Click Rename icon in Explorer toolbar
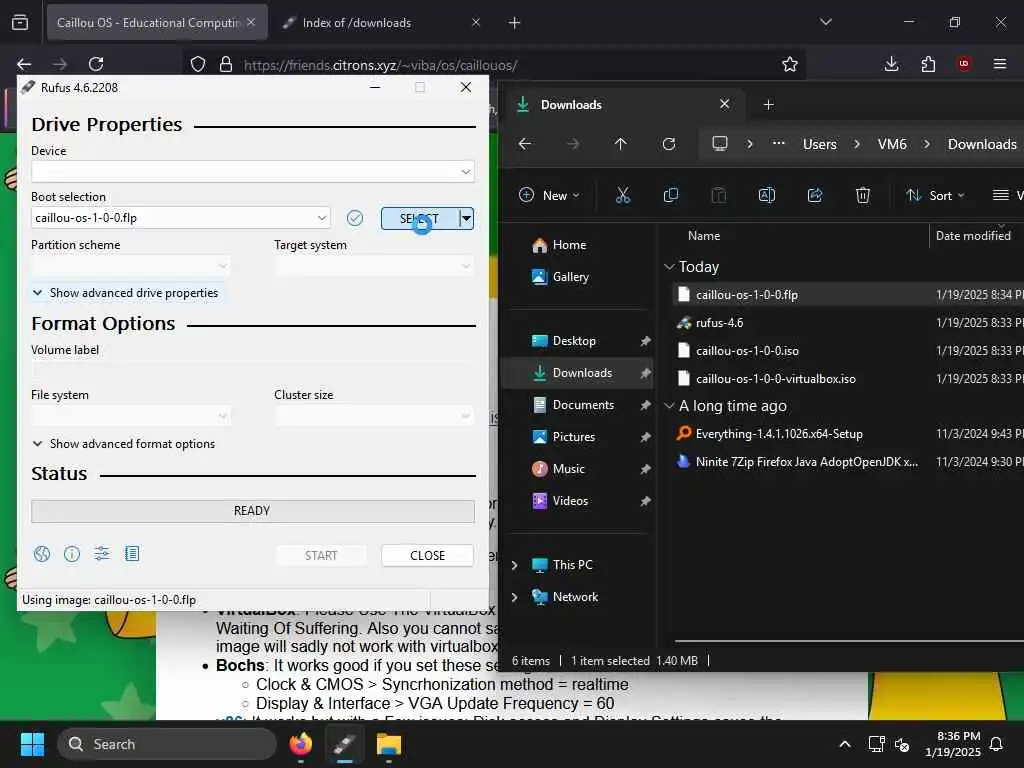 767,195
